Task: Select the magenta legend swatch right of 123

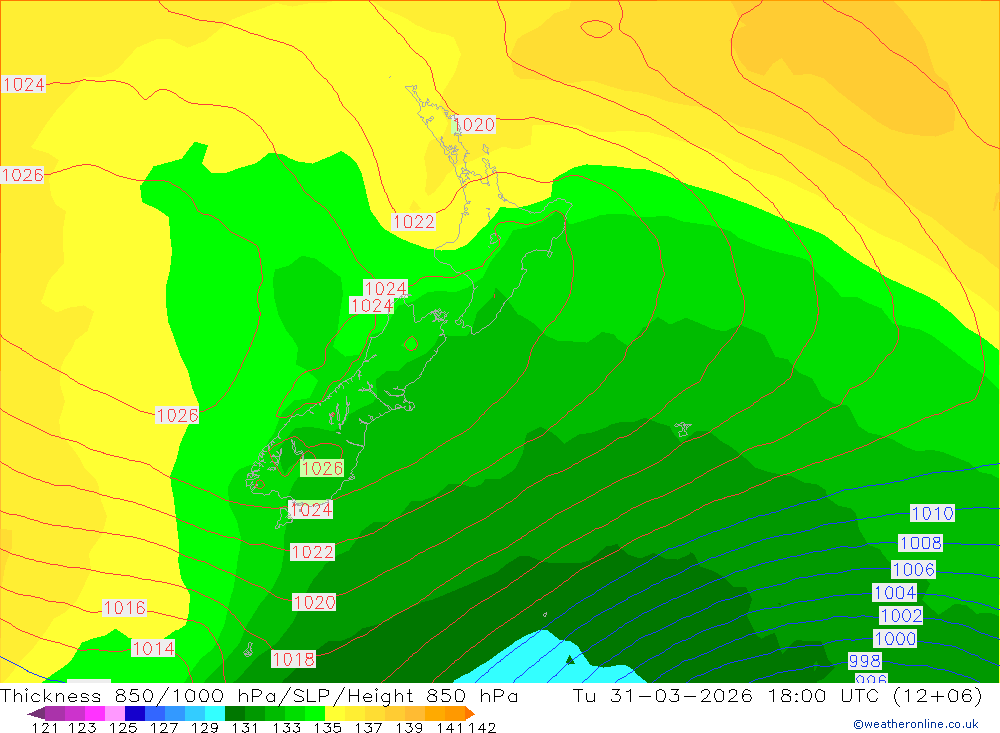Action: [x=94, y=713]
